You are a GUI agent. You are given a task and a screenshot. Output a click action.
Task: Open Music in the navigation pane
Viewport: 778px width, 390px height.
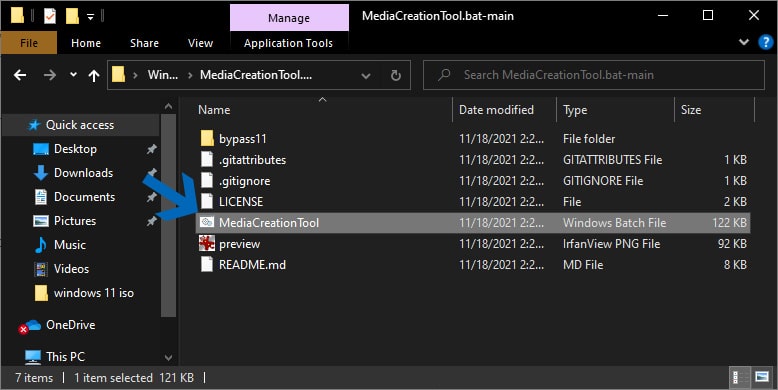pos(69,245)
